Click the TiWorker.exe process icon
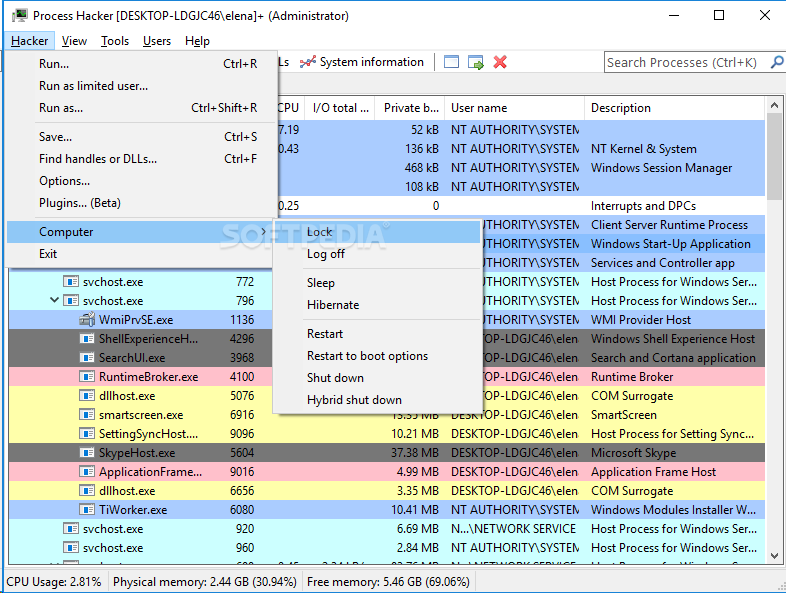This screenshot has width=786, height=593. [x=87, y=510]
